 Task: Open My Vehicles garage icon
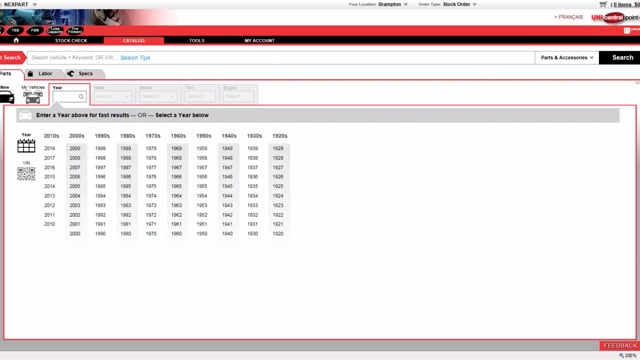[33, 97]
